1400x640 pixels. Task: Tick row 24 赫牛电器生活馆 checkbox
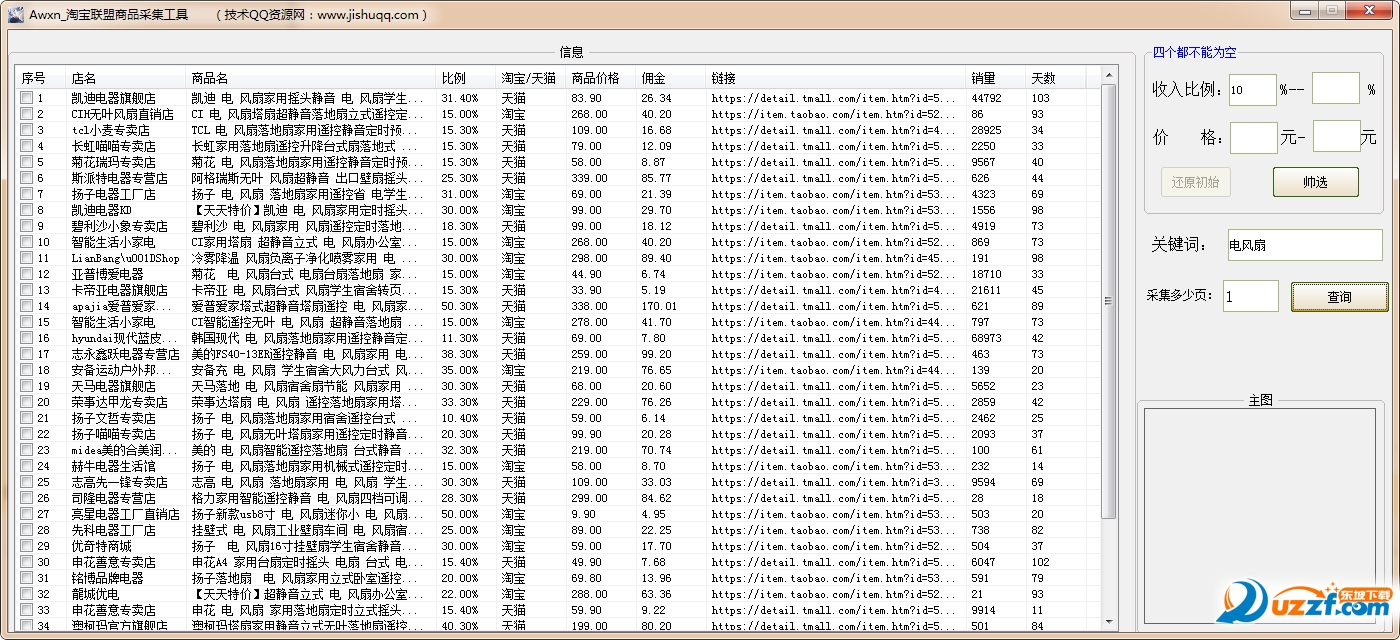point(27,466)
